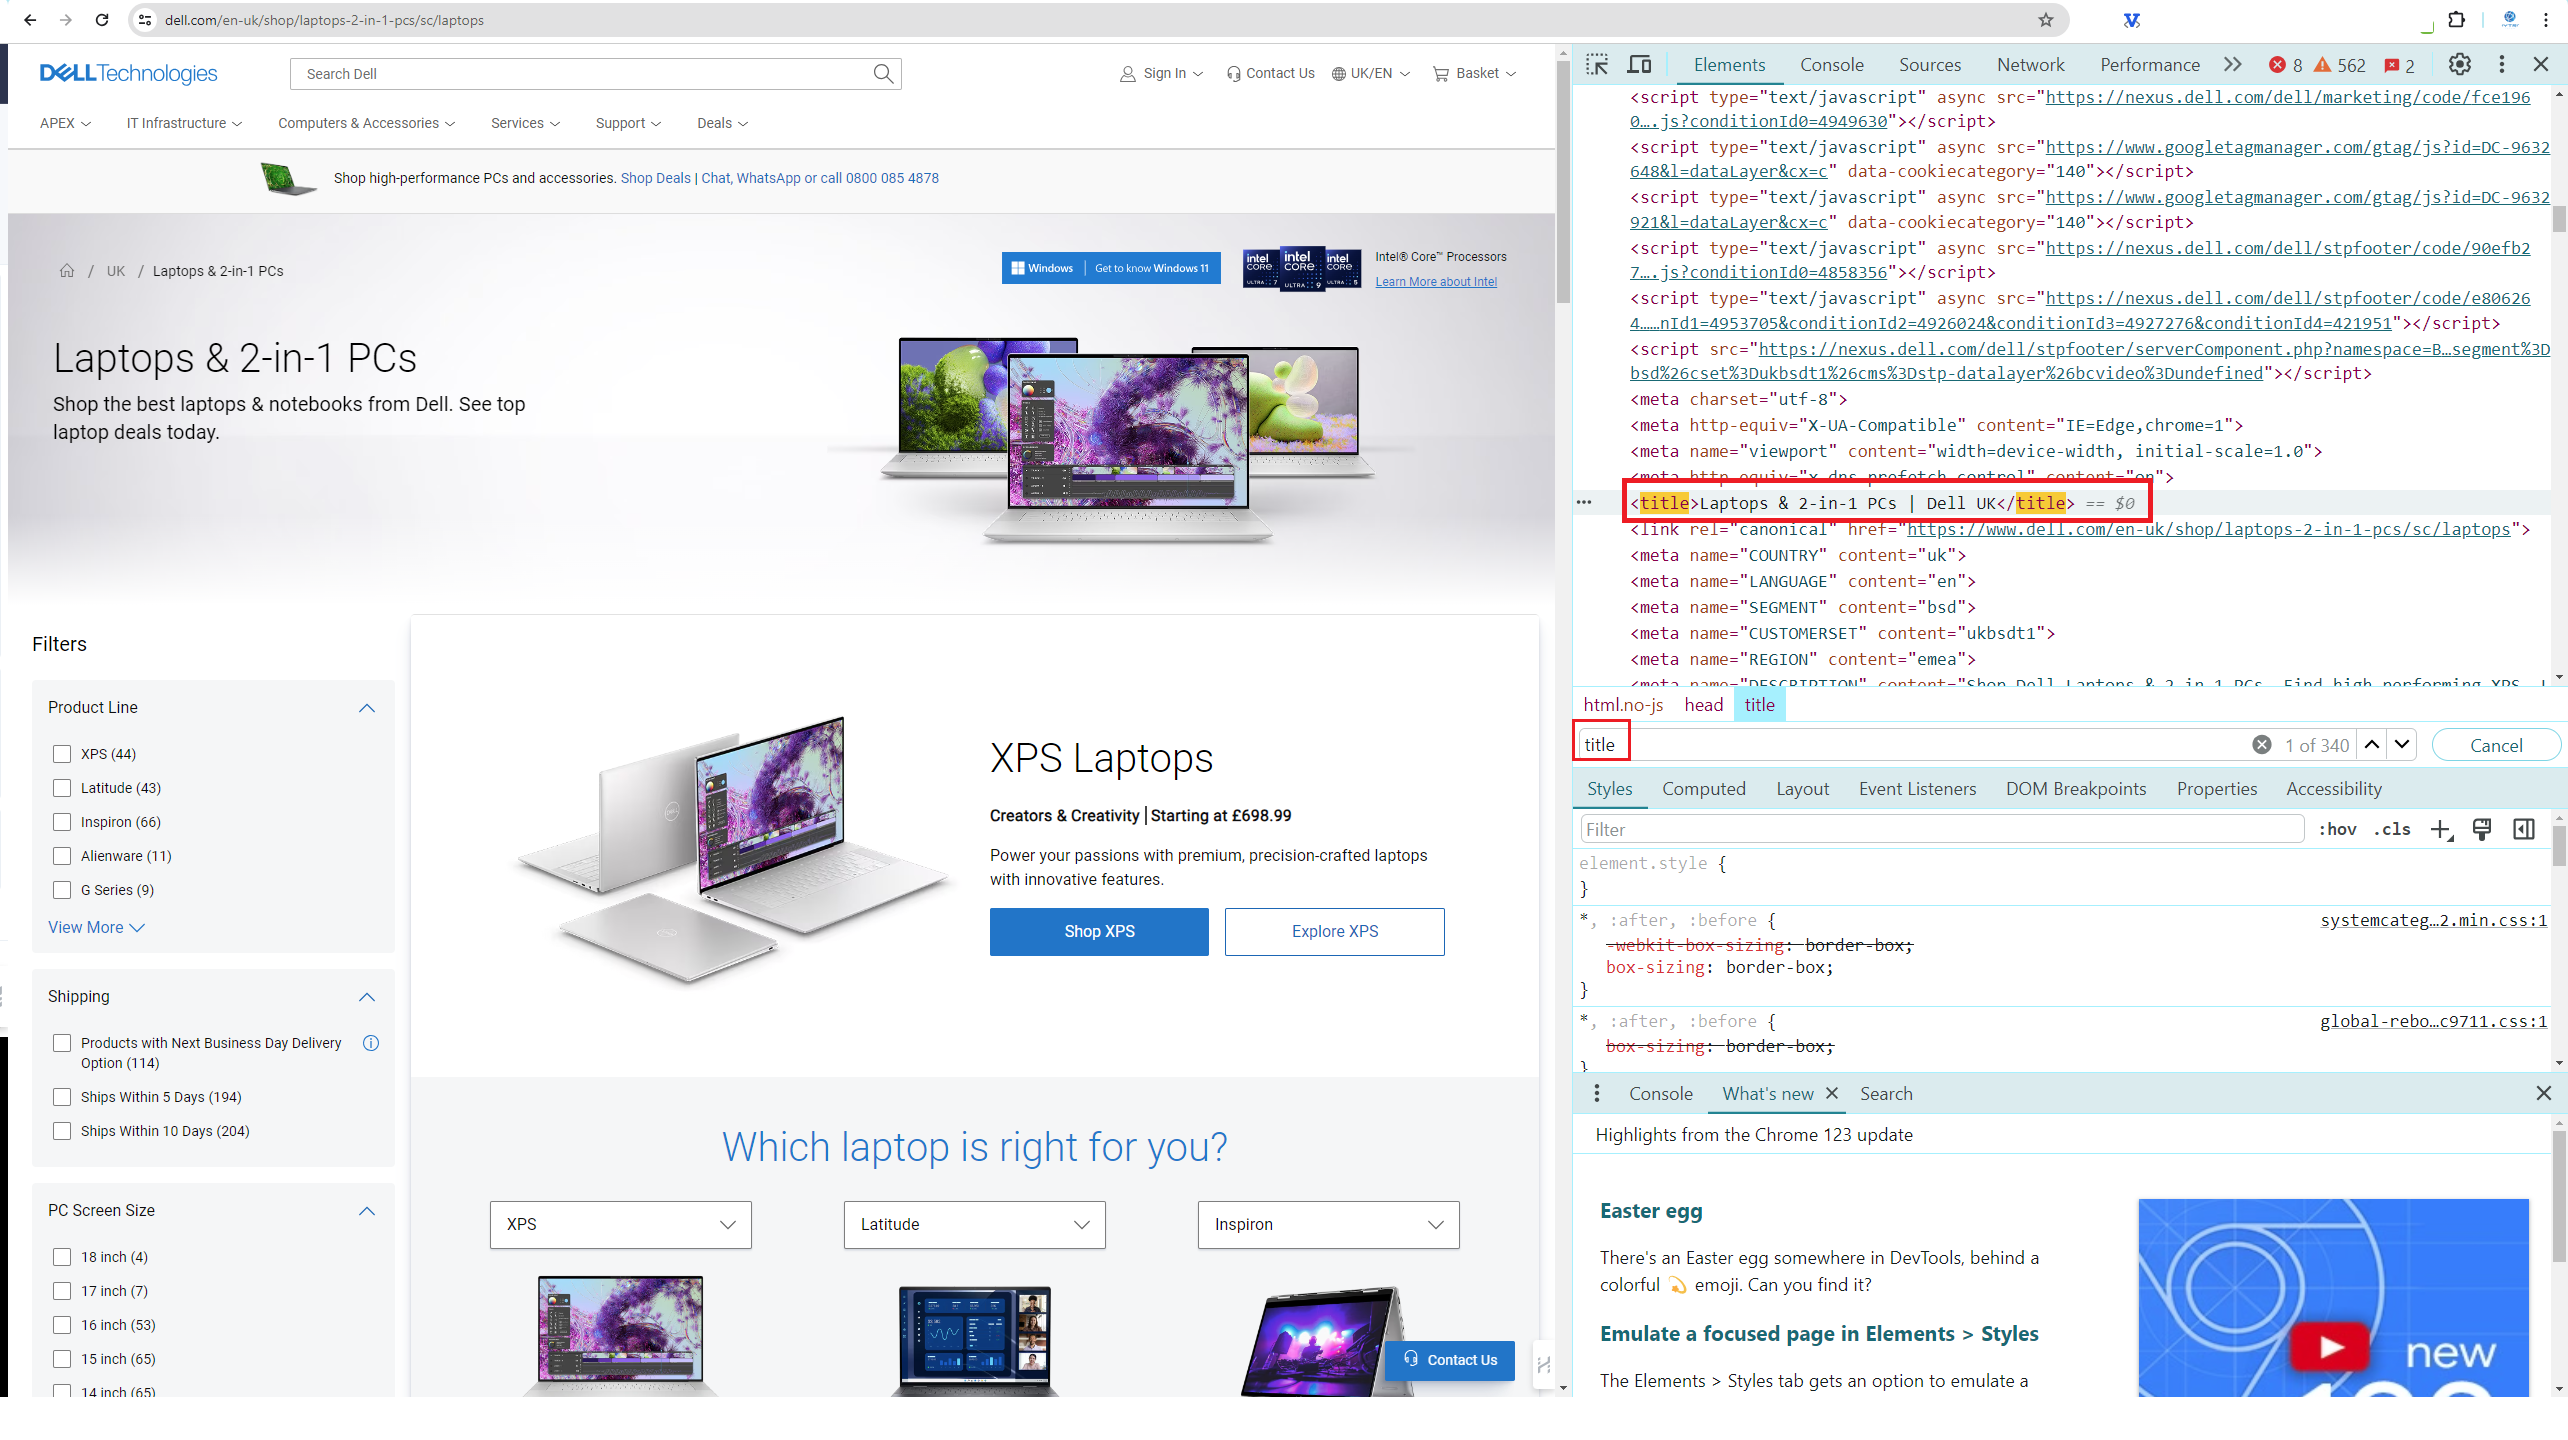Open the Inspiron laptop selector dropdown
This screenshot has height=1440, width=2568.
point(1328,1225)
